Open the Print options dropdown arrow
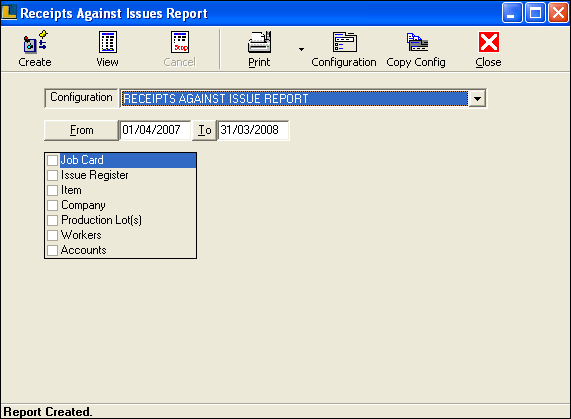Screen dimensions: 571x419 [x=301, y=49]
